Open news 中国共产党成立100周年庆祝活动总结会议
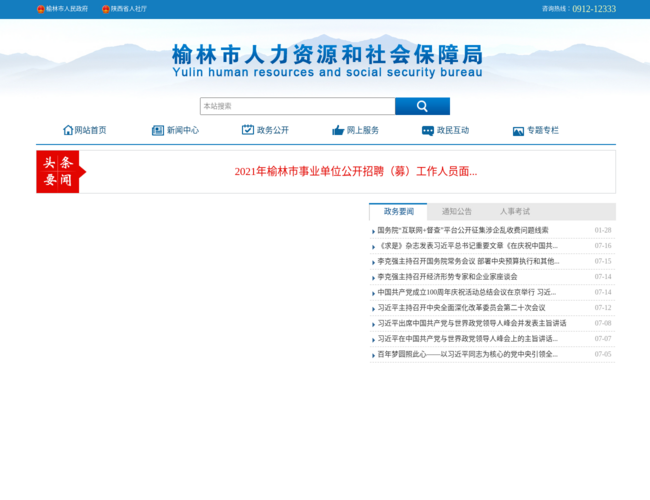This screenshot has height=500, width=650. point(466,292)
